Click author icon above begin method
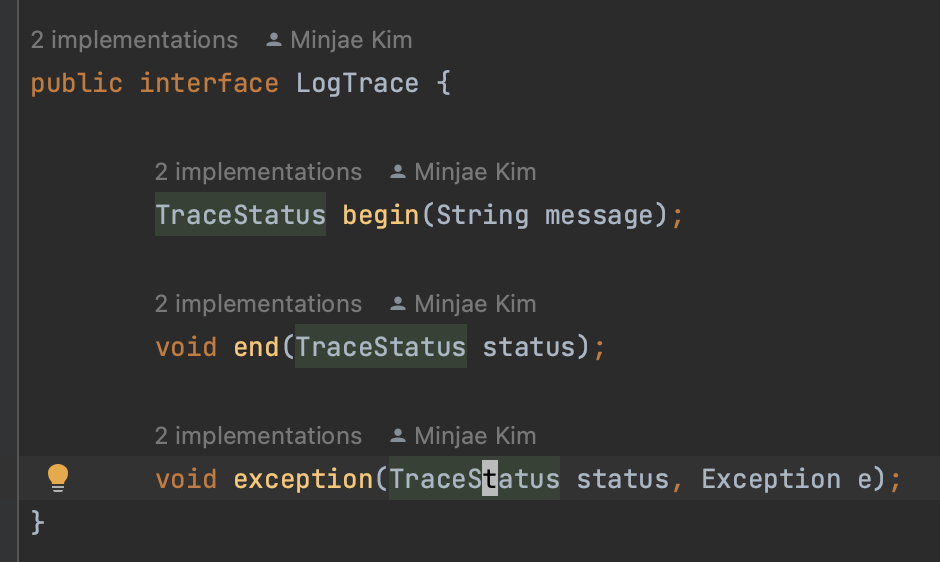The width and height of the screenshot is (940, 562). tap(397, 172)
